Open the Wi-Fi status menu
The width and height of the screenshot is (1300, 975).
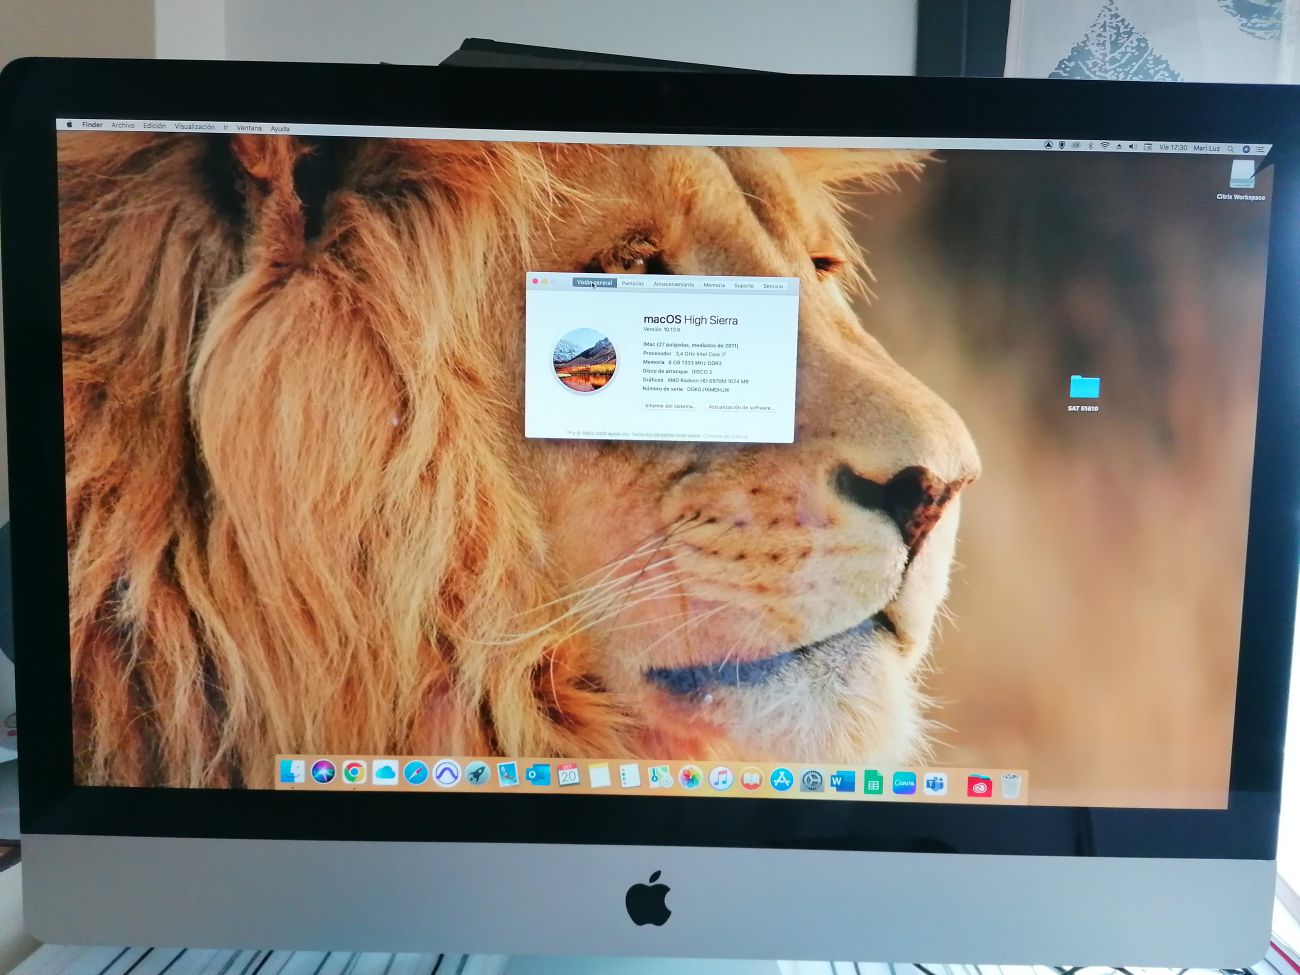click(1104, 146)
